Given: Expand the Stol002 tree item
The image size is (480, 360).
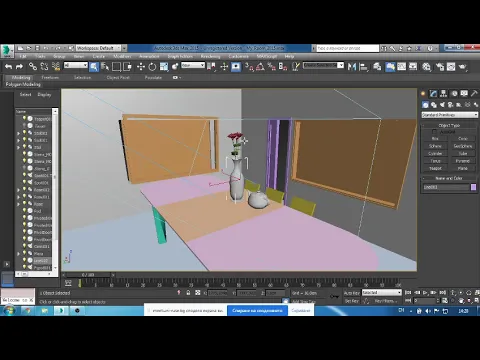Looking at the screenshot, I should tap(19, 133).
